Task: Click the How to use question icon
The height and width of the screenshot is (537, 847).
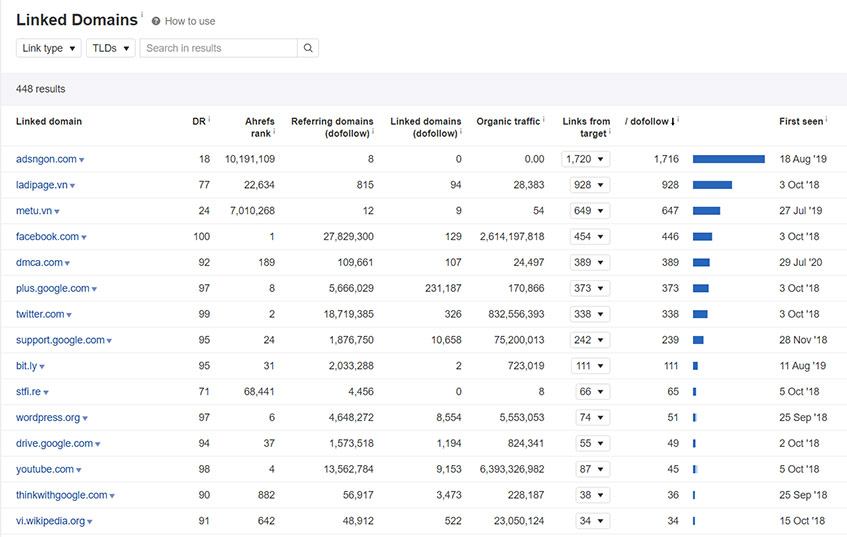Action: click(x=156, y=21)
